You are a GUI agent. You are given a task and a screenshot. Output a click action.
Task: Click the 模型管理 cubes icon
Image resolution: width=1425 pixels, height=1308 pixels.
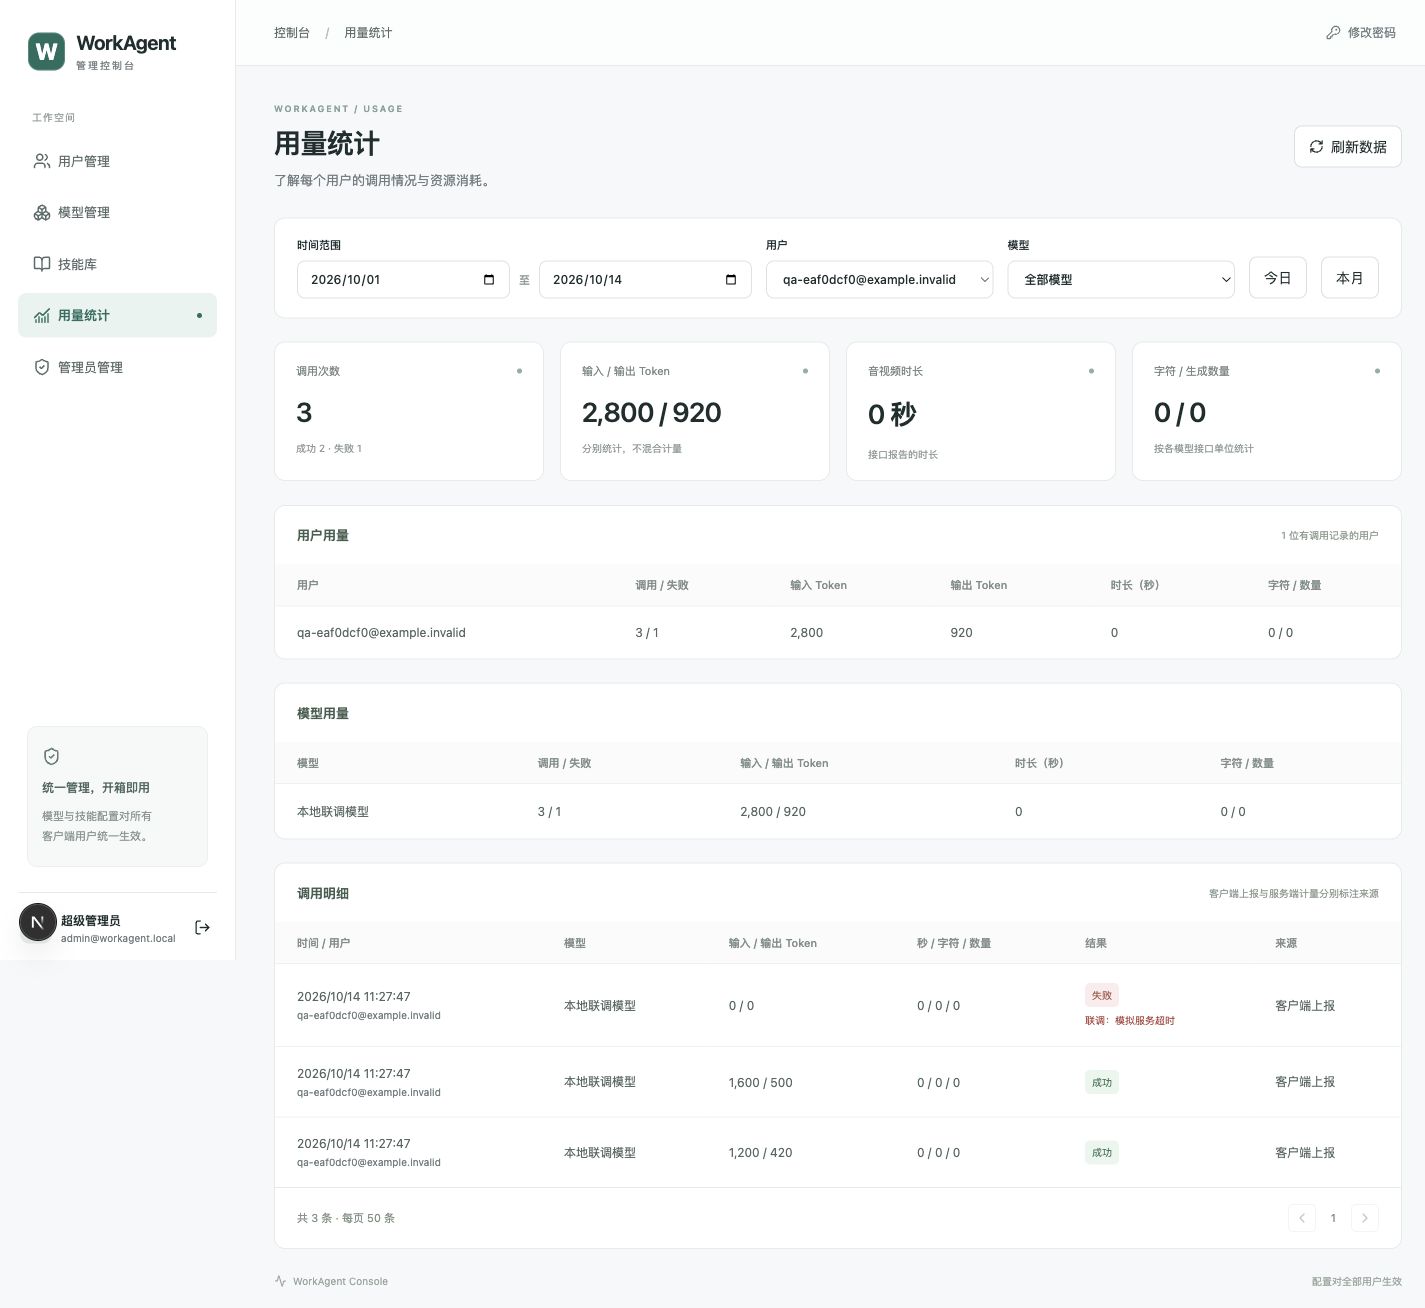[42, 212]
